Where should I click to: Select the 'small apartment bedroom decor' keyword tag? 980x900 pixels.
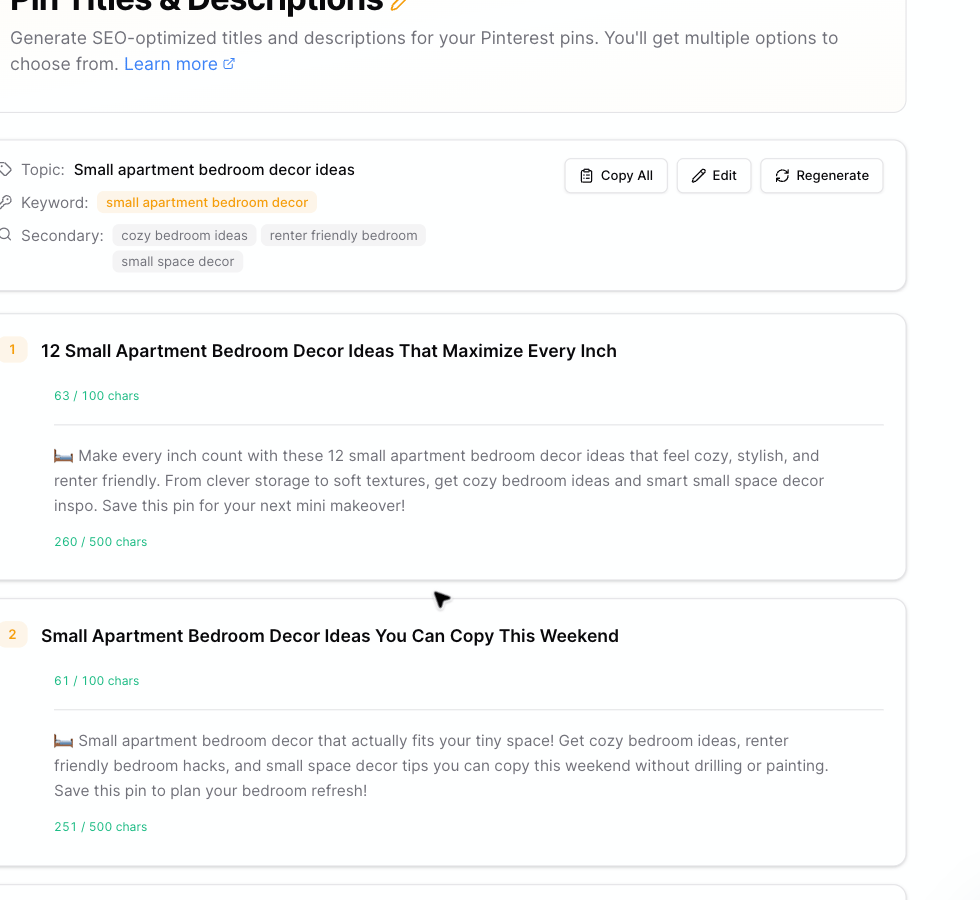pos(207,202)
